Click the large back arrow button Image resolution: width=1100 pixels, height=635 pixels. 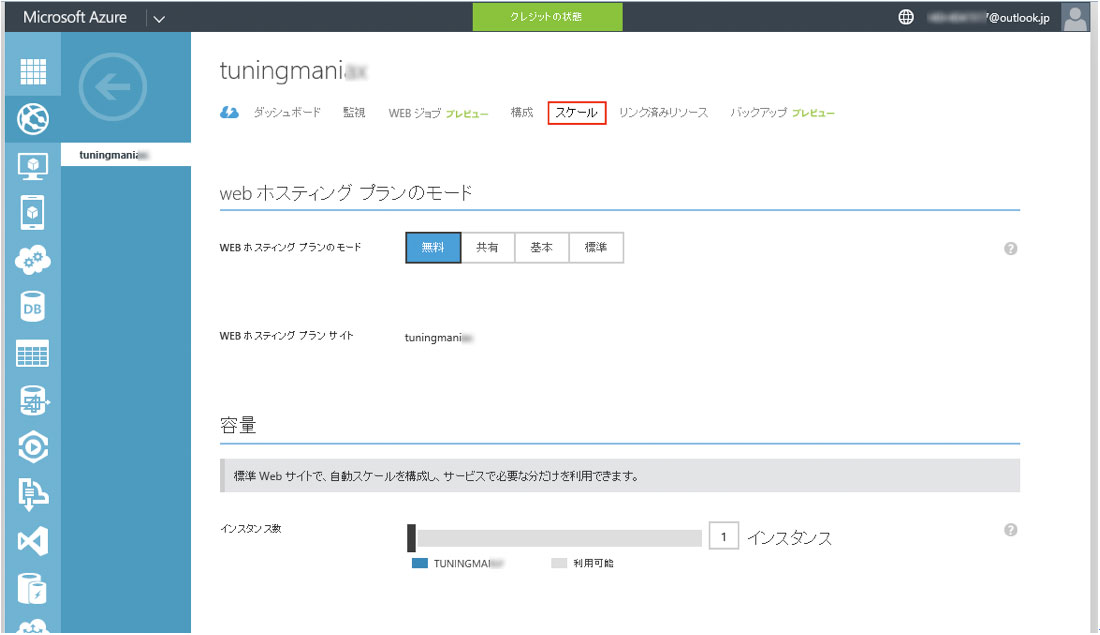[112, 87]
